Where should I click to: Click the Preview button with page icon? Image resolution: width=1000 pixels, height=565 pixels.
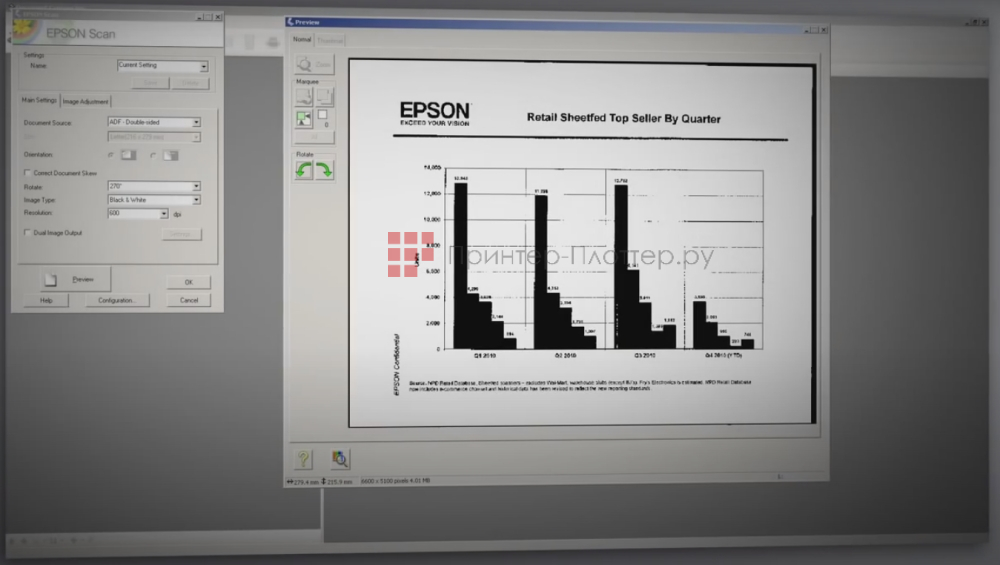click(75, 280)
